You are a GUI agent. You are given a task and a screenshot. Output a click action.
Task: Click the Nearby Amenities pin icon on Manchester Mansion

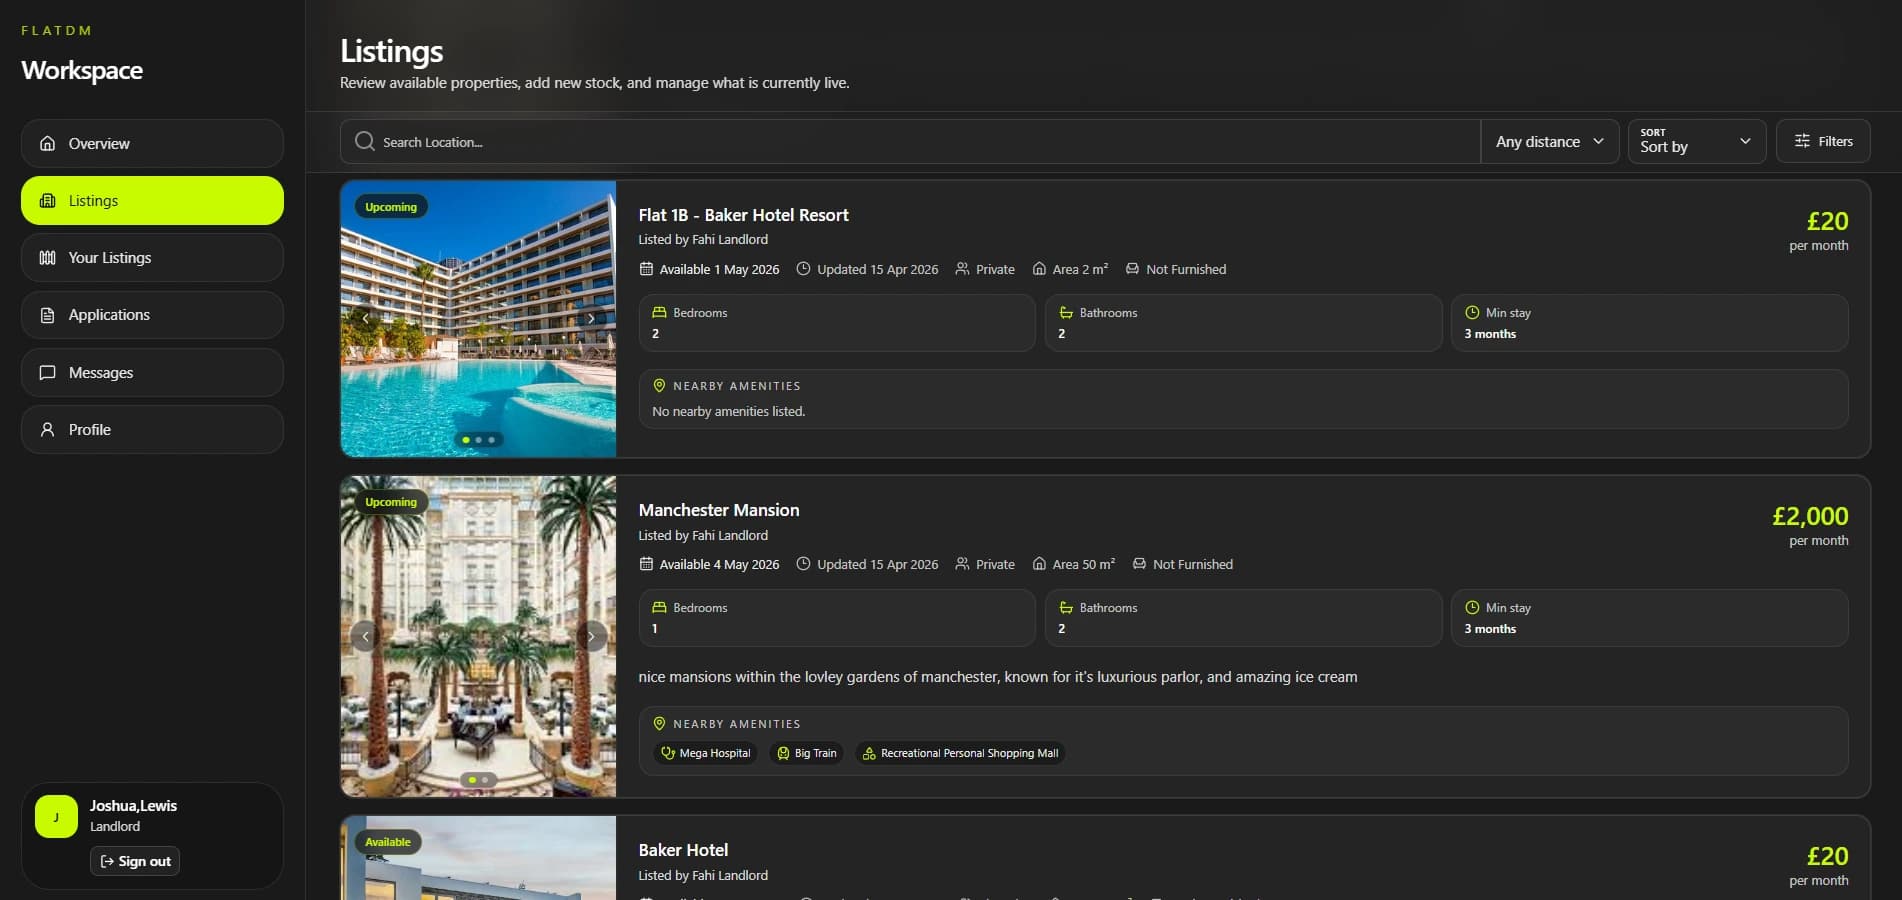pyautogui.click(x=659, y=724)
